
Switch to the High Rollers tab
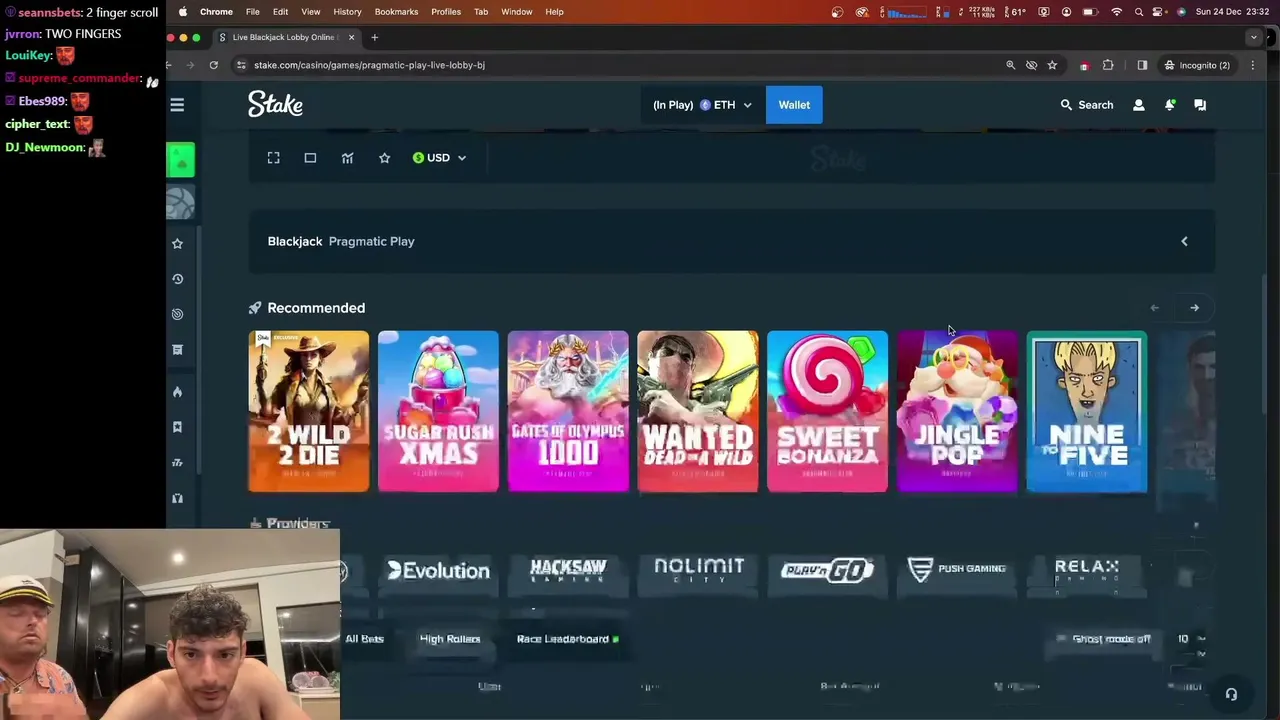(450, 639)
